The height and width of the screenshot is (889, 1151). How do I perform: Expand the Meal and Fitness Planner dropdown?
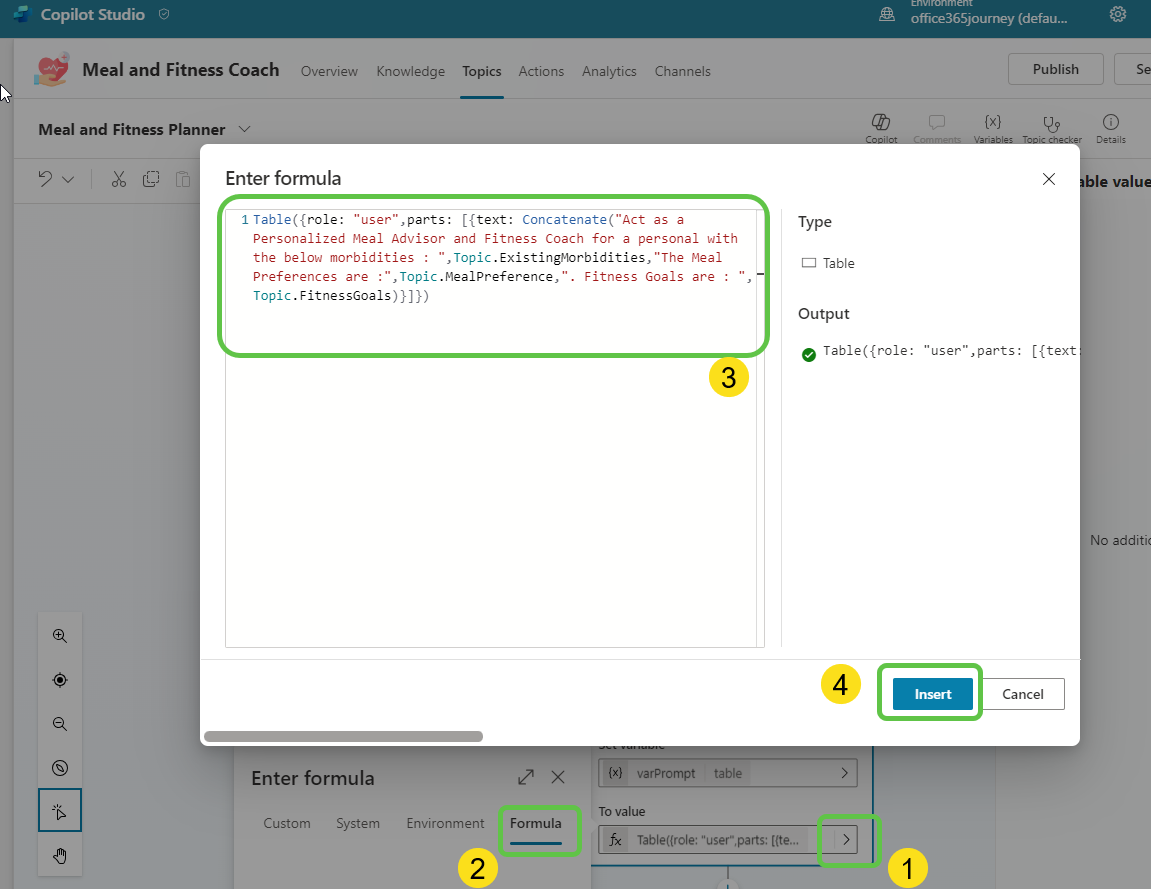245,129
